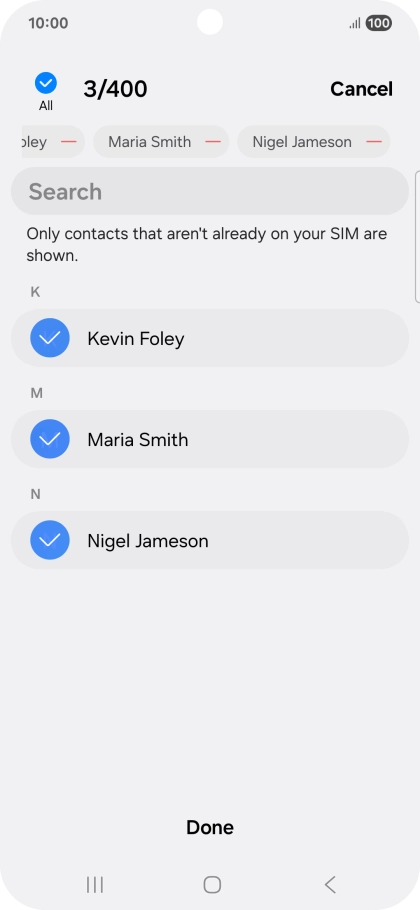Screen dimensions: 420x910
Task: Uncheck Kevin Foley's blue checkmark
Action: click(x=50, y=338)
